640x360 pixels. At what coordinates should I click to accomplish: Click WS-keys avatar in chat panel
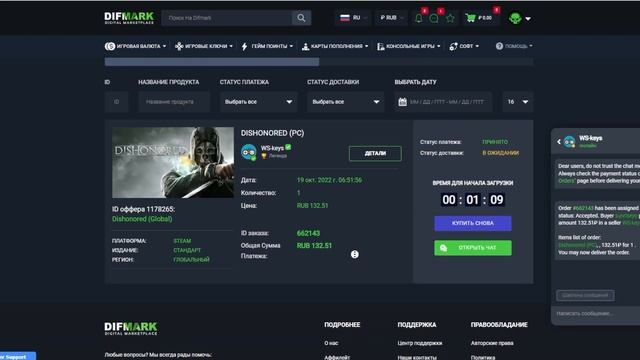pos(569,142)
